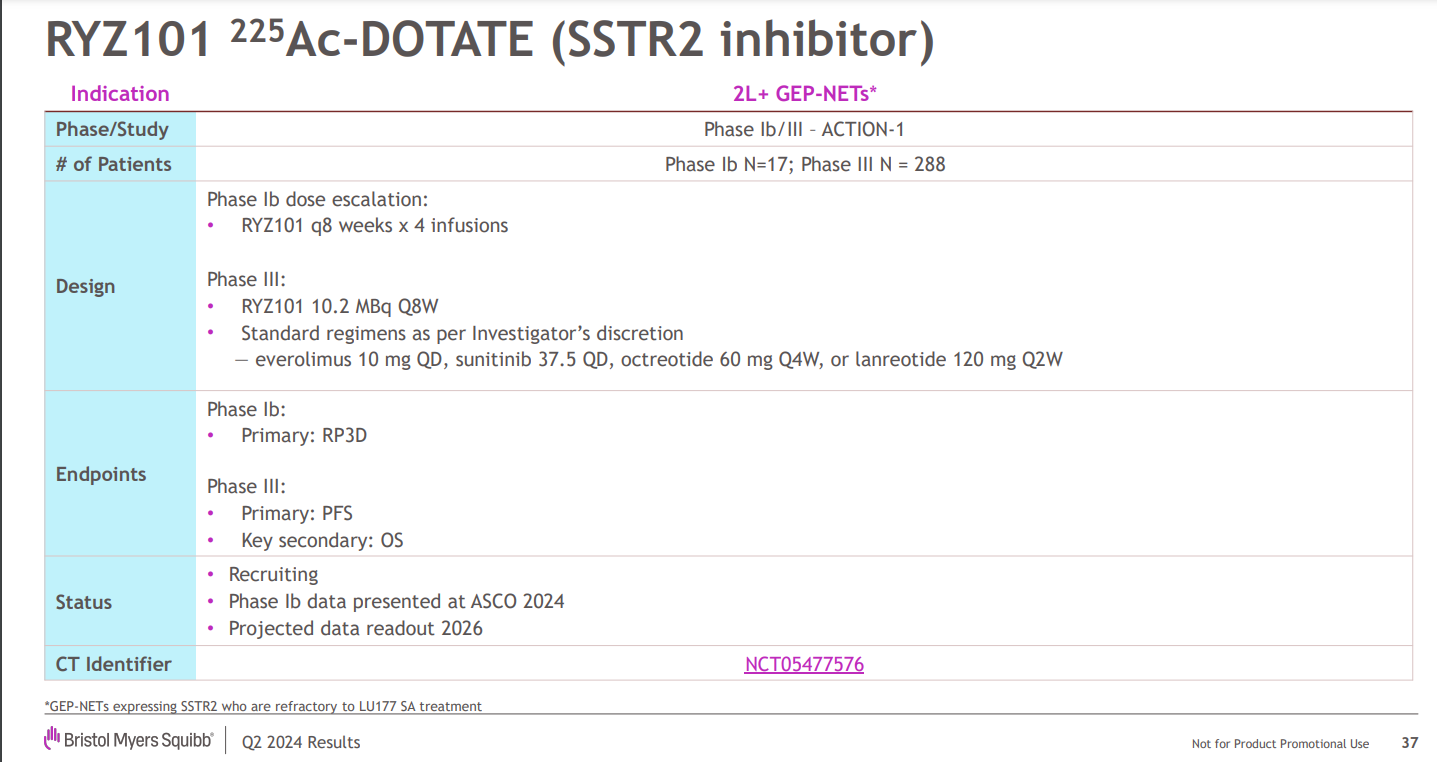This screenshot has width=1437, height=762.
Task: Click the Phase Ib/III – ACTION-1 text
Action: tap(804, 129)
